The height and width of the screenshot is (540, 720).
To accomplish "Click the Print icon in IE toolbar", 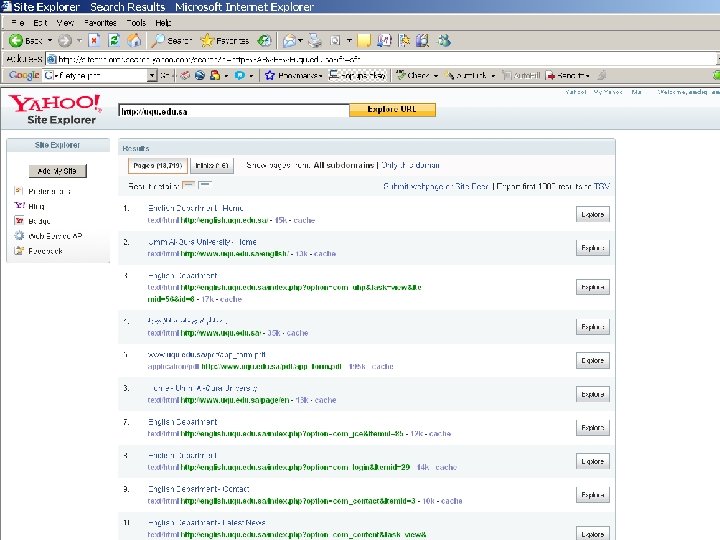I will coord(315,41).
